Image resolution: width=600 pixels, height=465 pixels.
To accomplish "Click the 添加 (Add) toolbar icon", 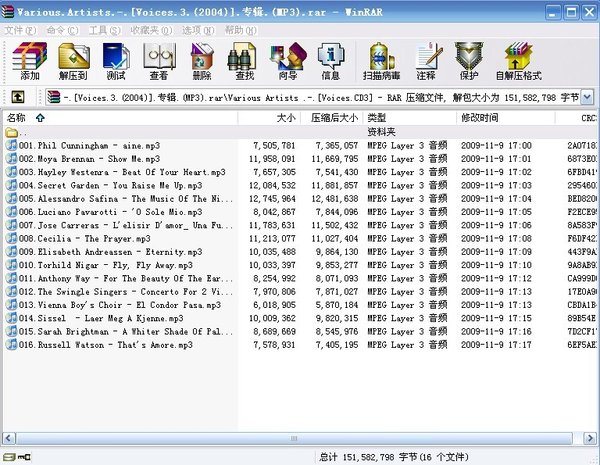I will coord(29,61).
